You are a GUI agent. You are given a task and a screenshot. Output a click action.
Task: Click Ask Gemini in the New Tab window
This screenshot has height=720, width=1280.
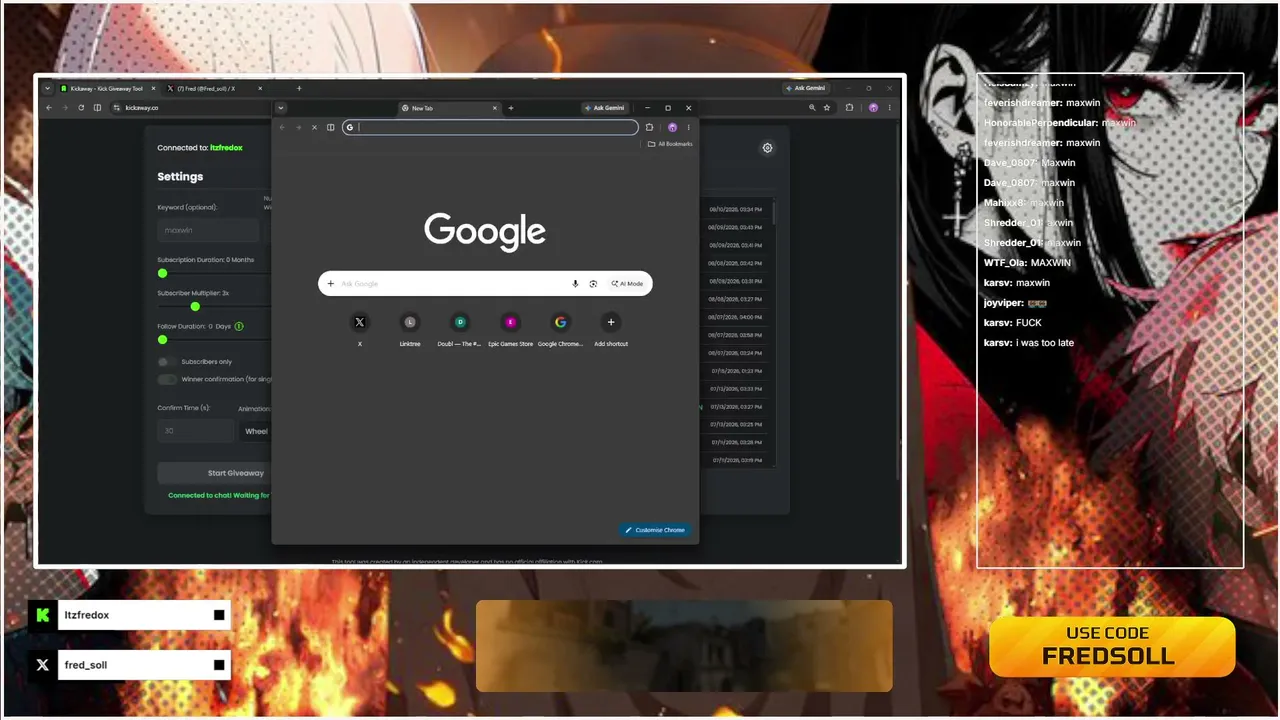[605, 108]
